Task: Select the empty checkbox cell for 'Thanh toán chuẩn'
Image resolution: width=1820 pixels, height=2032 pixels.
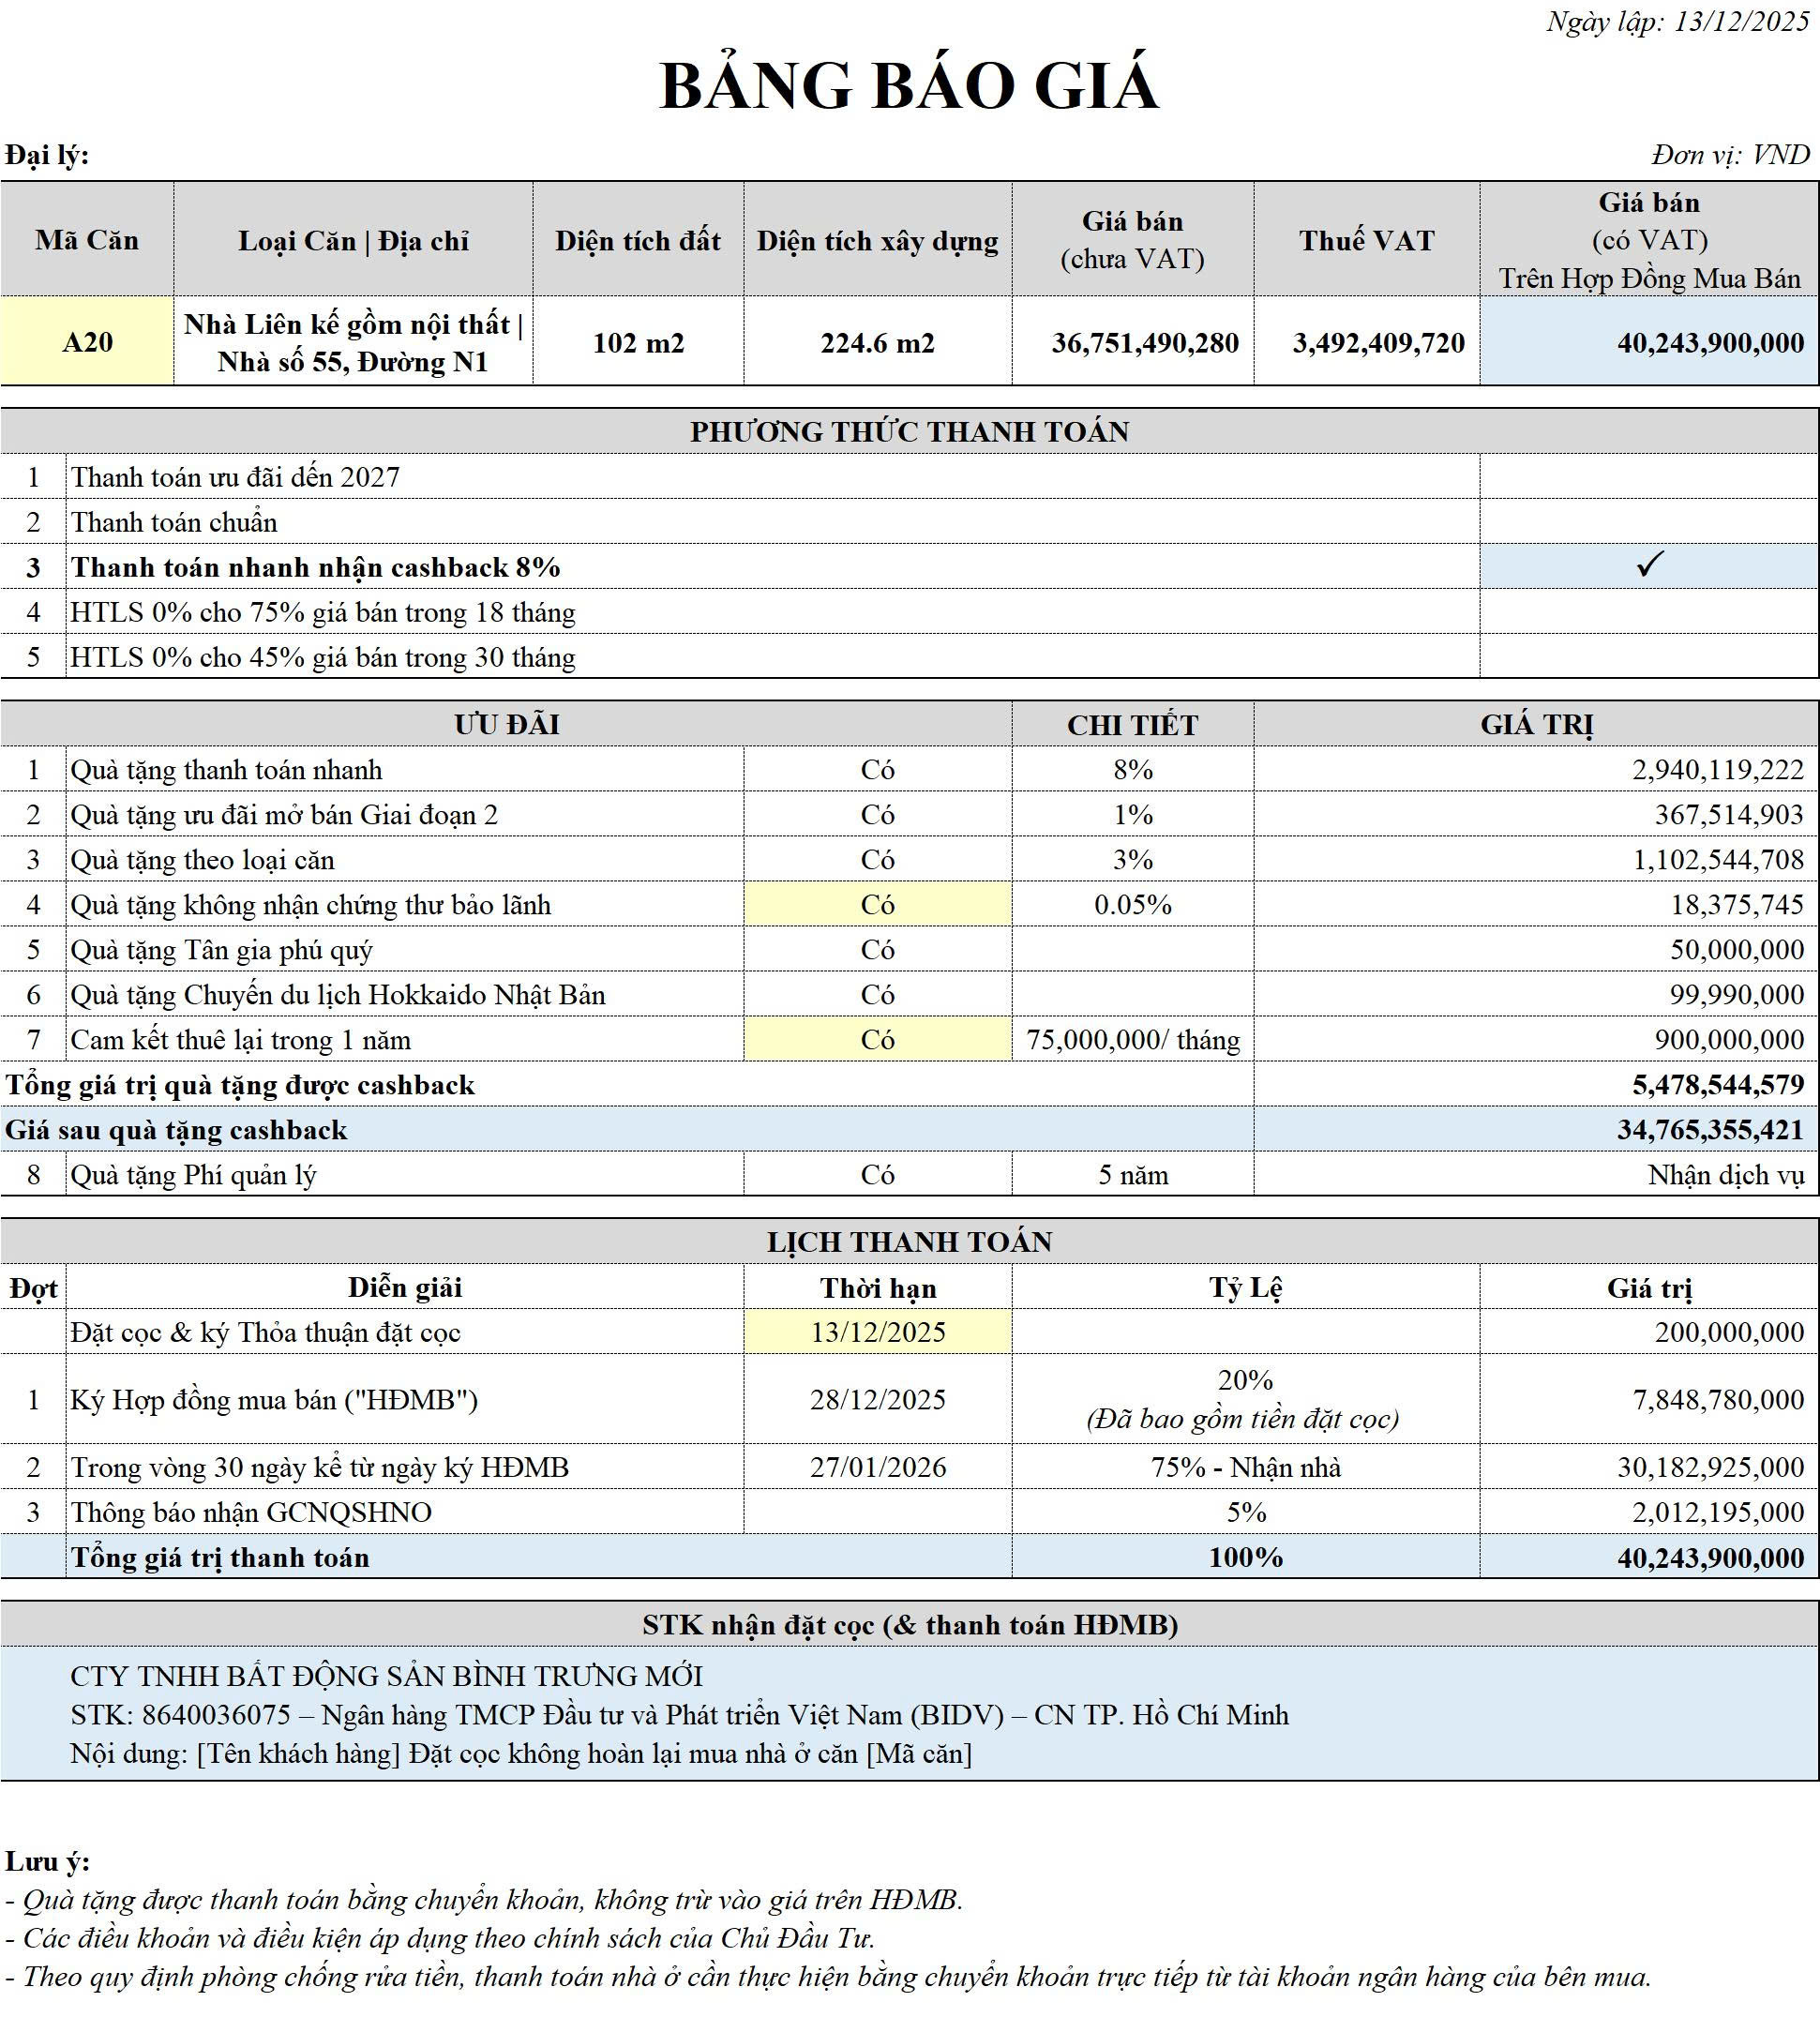Action: (1648, 522)
